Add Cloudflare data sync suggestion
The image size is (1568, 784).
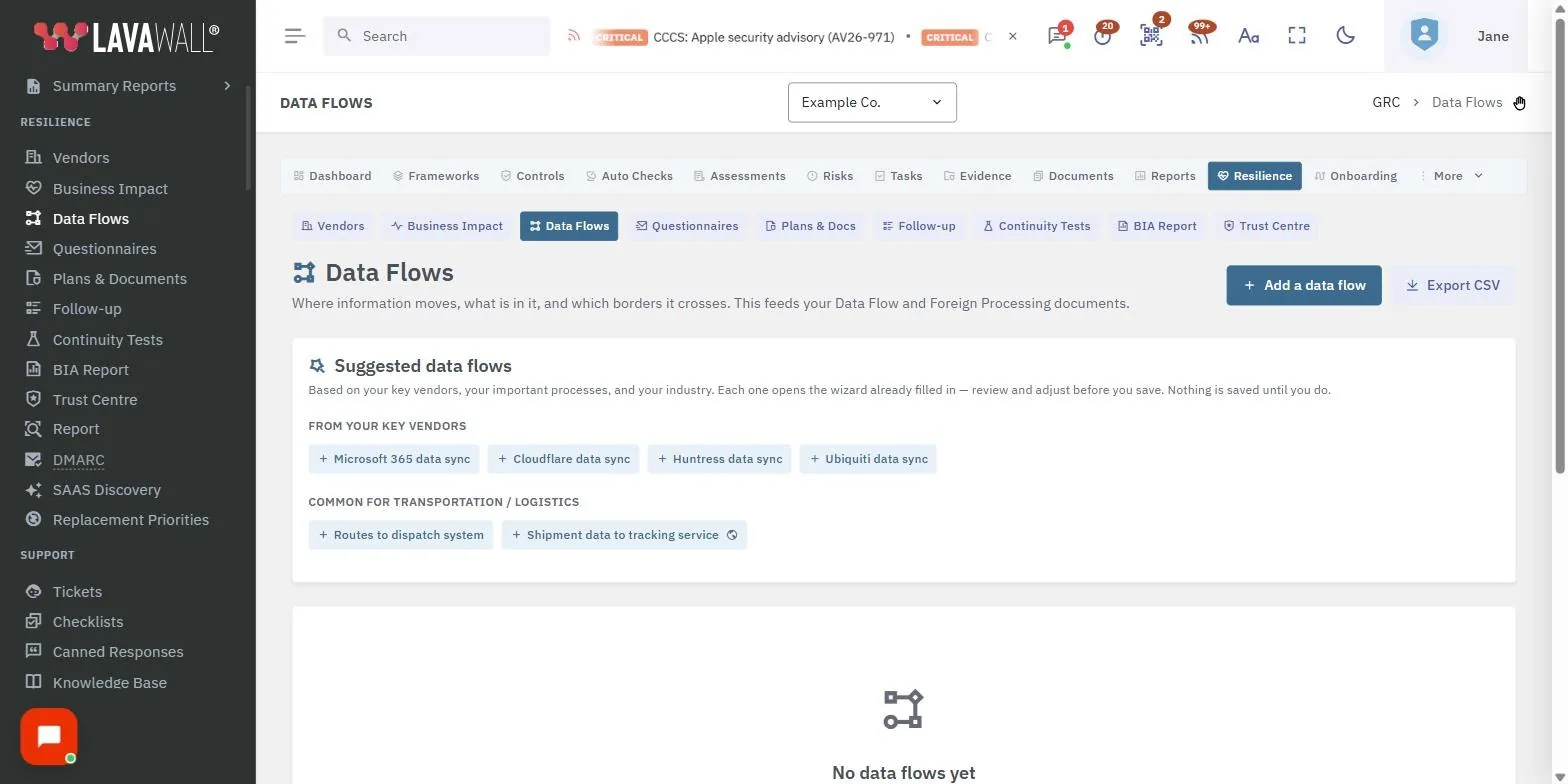pyautogui.click(x=563, y=459)
